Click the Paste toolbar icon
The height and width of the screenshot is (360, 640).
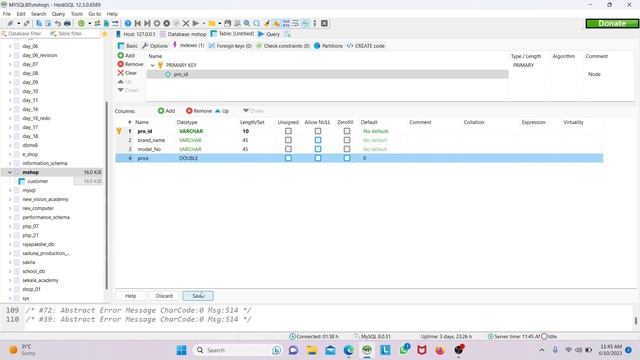48,23
